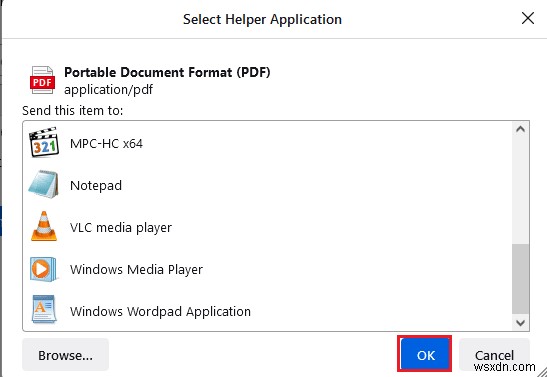Click the red PDF file type icon
The height and width of the screenshot is (377, 547).
click(x=42, y=80)
